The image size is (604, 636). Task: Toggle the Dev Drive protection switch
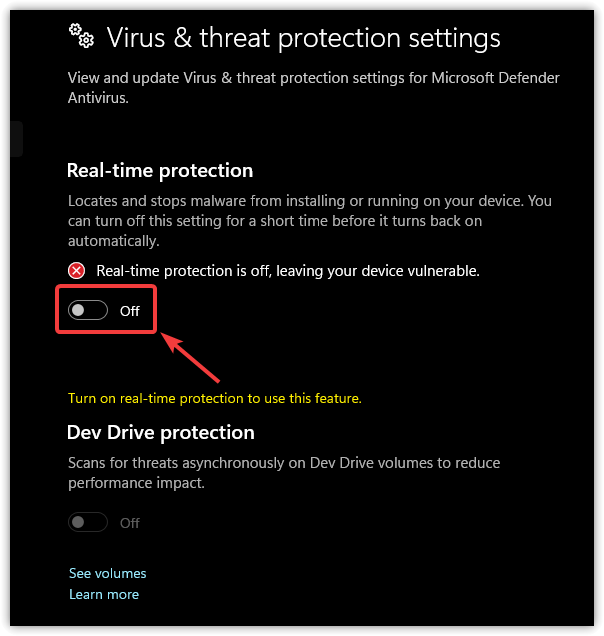click(x=87, y=522)
